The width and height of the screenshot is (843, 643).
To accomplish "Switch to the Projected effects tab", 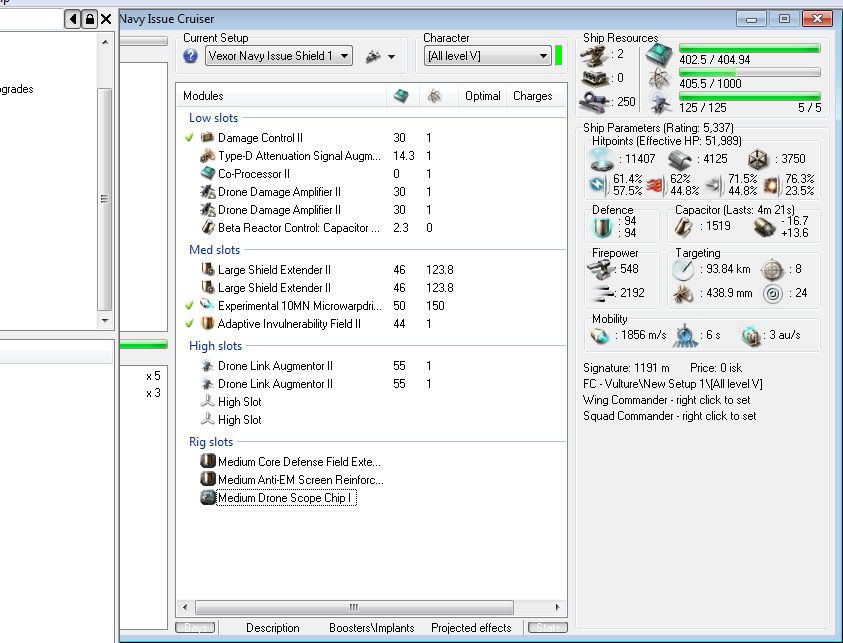I will click(x=471, y=628).
